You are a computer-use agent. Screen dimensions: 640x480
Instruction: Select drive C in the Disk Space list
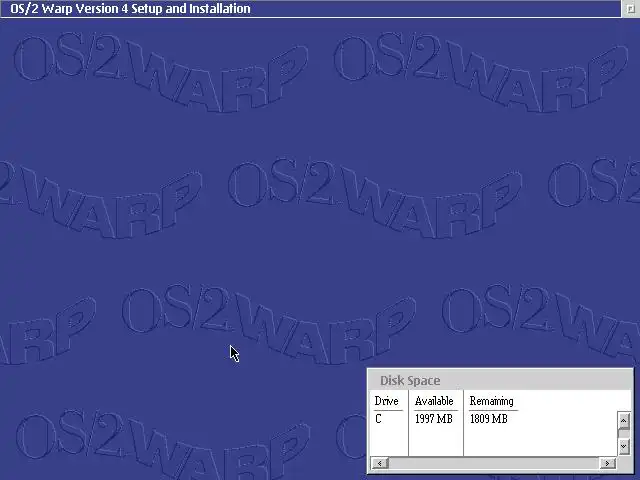click(x=378, y=419)
